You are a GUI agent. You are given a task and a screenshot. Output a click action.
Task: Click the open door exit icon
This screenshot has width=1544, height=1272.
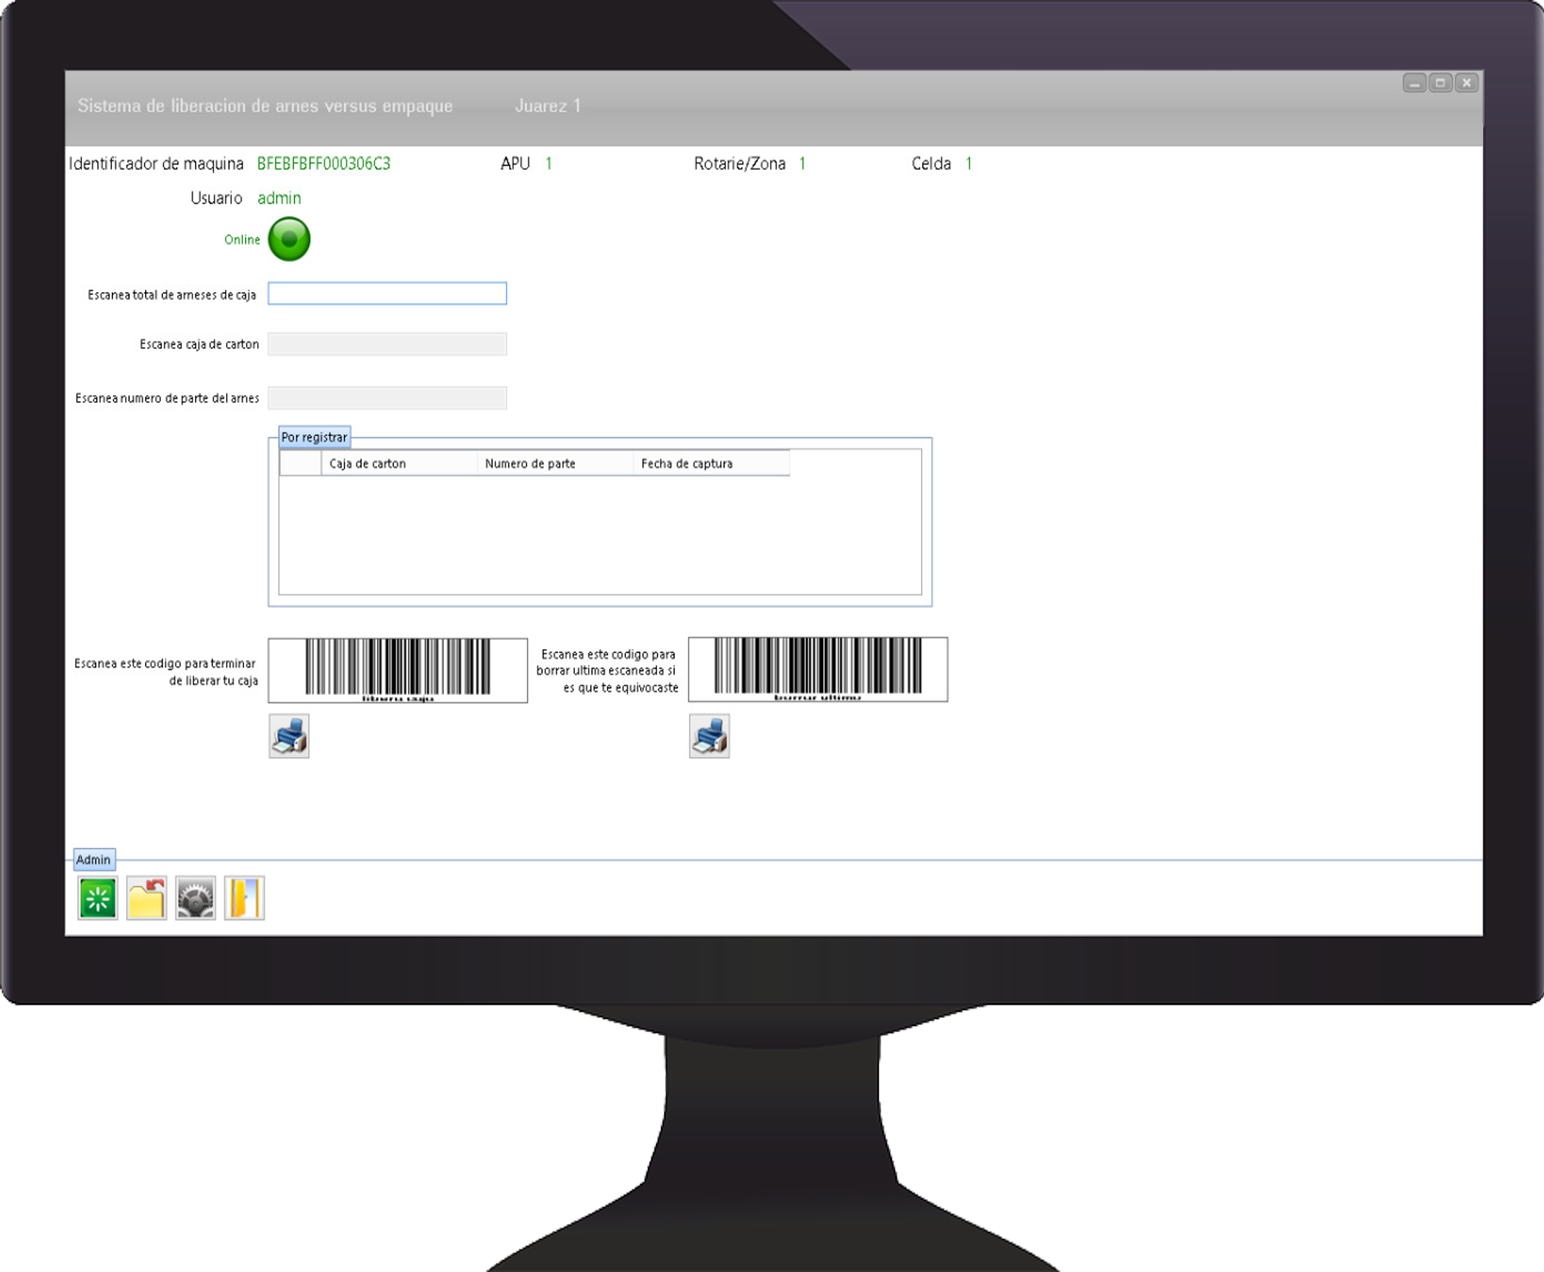[244, 898]
